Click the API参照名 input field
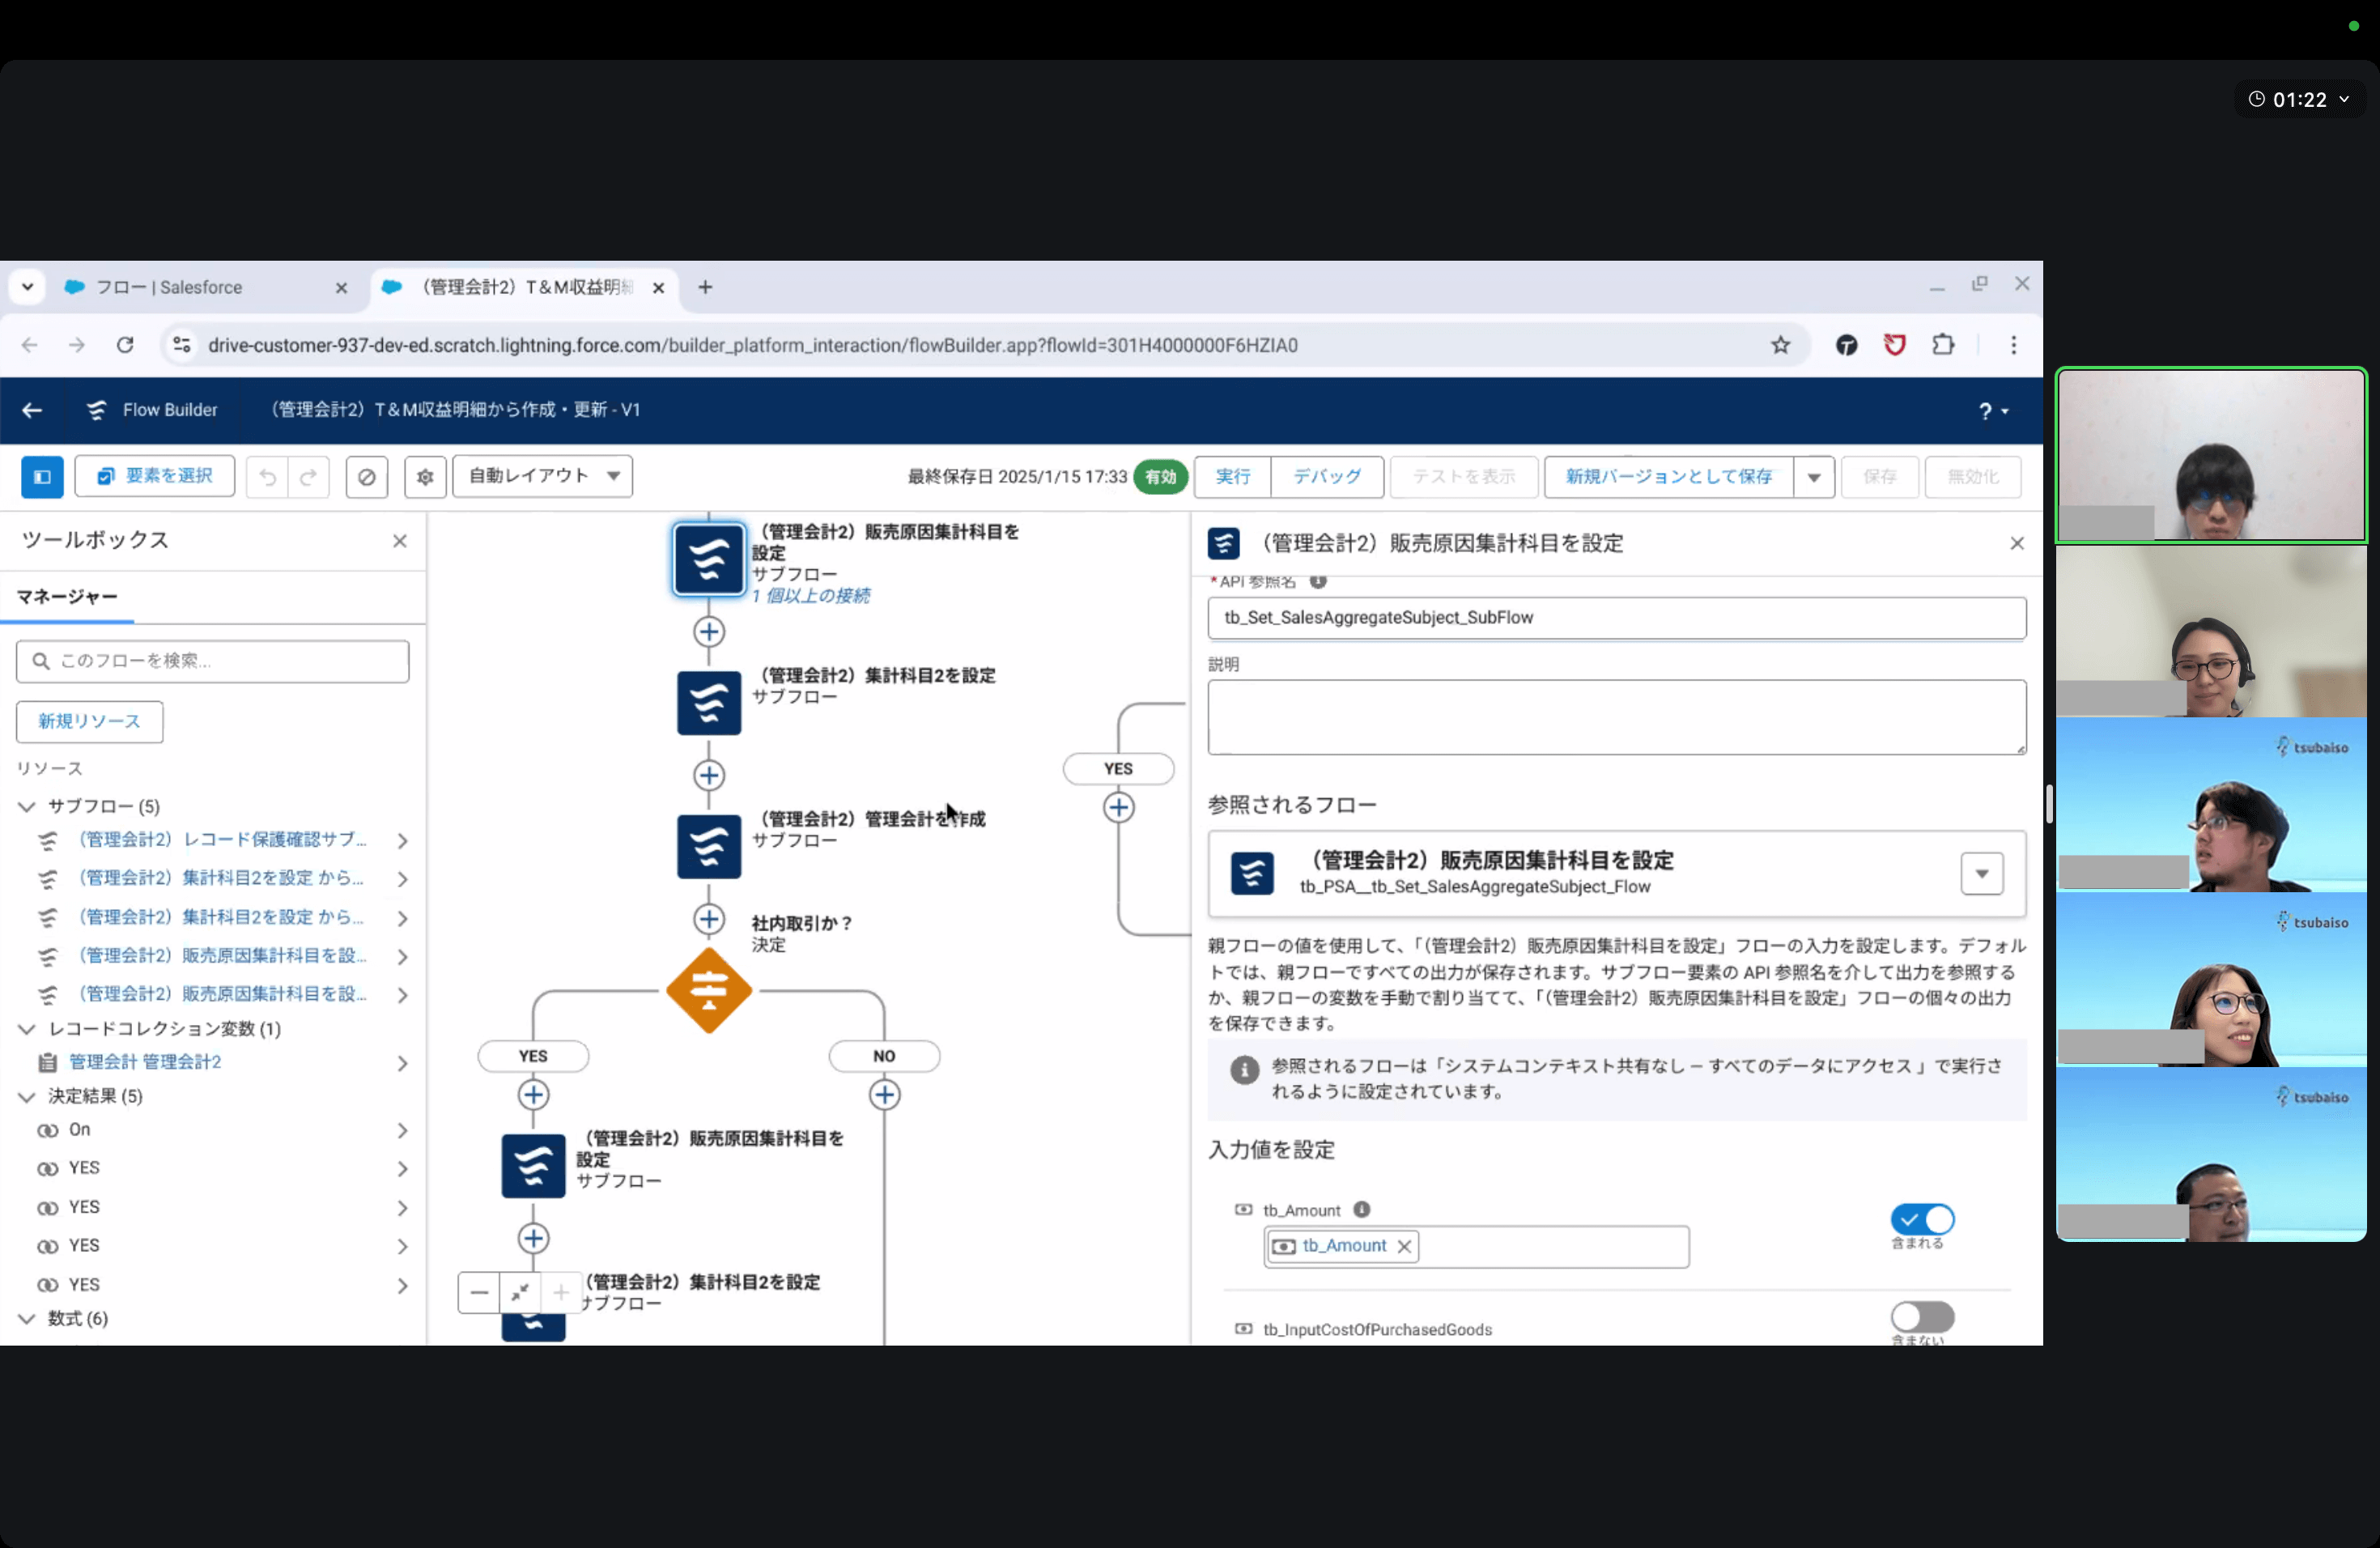This screenshot has width=2380, height=1548. click(1616, 618)
